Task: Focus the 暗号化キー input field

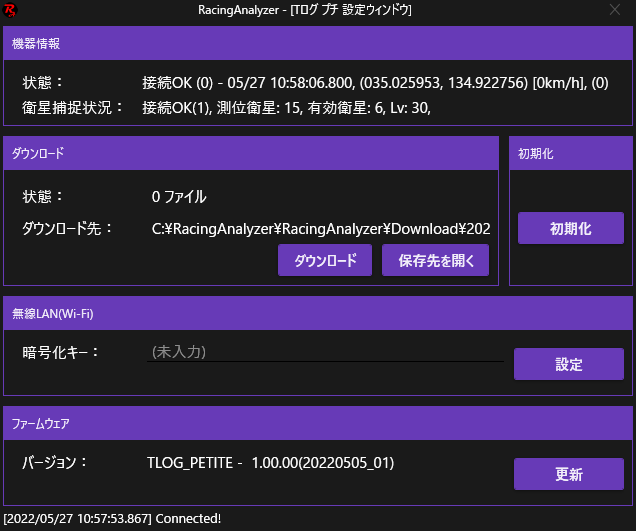Action: pos(325,352)
